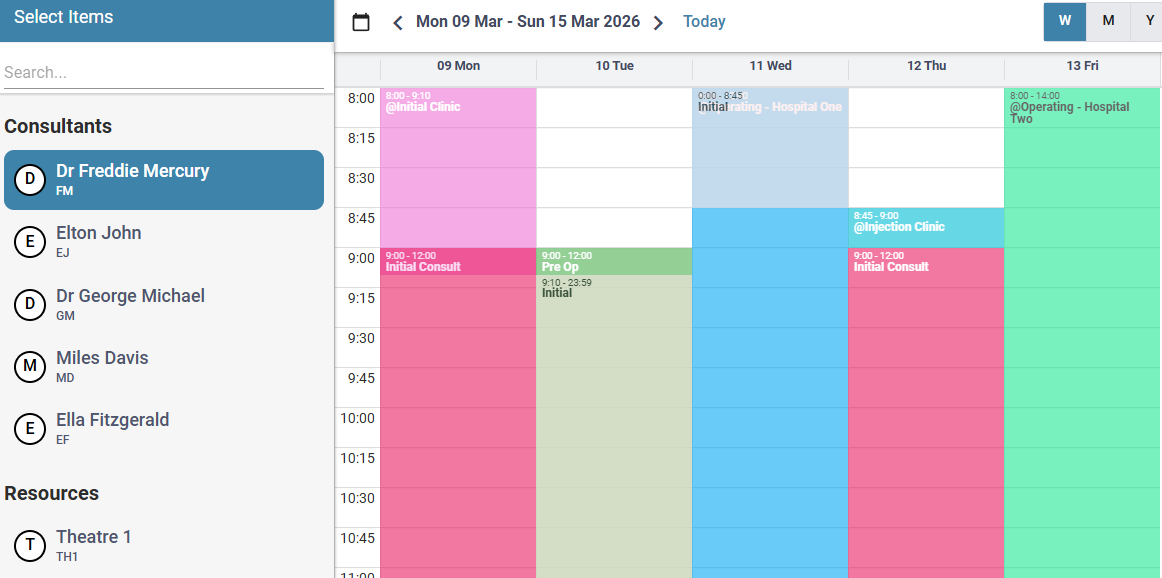Click inside the Search field
Viewport: 1162px width, 578px height.
(x=164, y=72)
